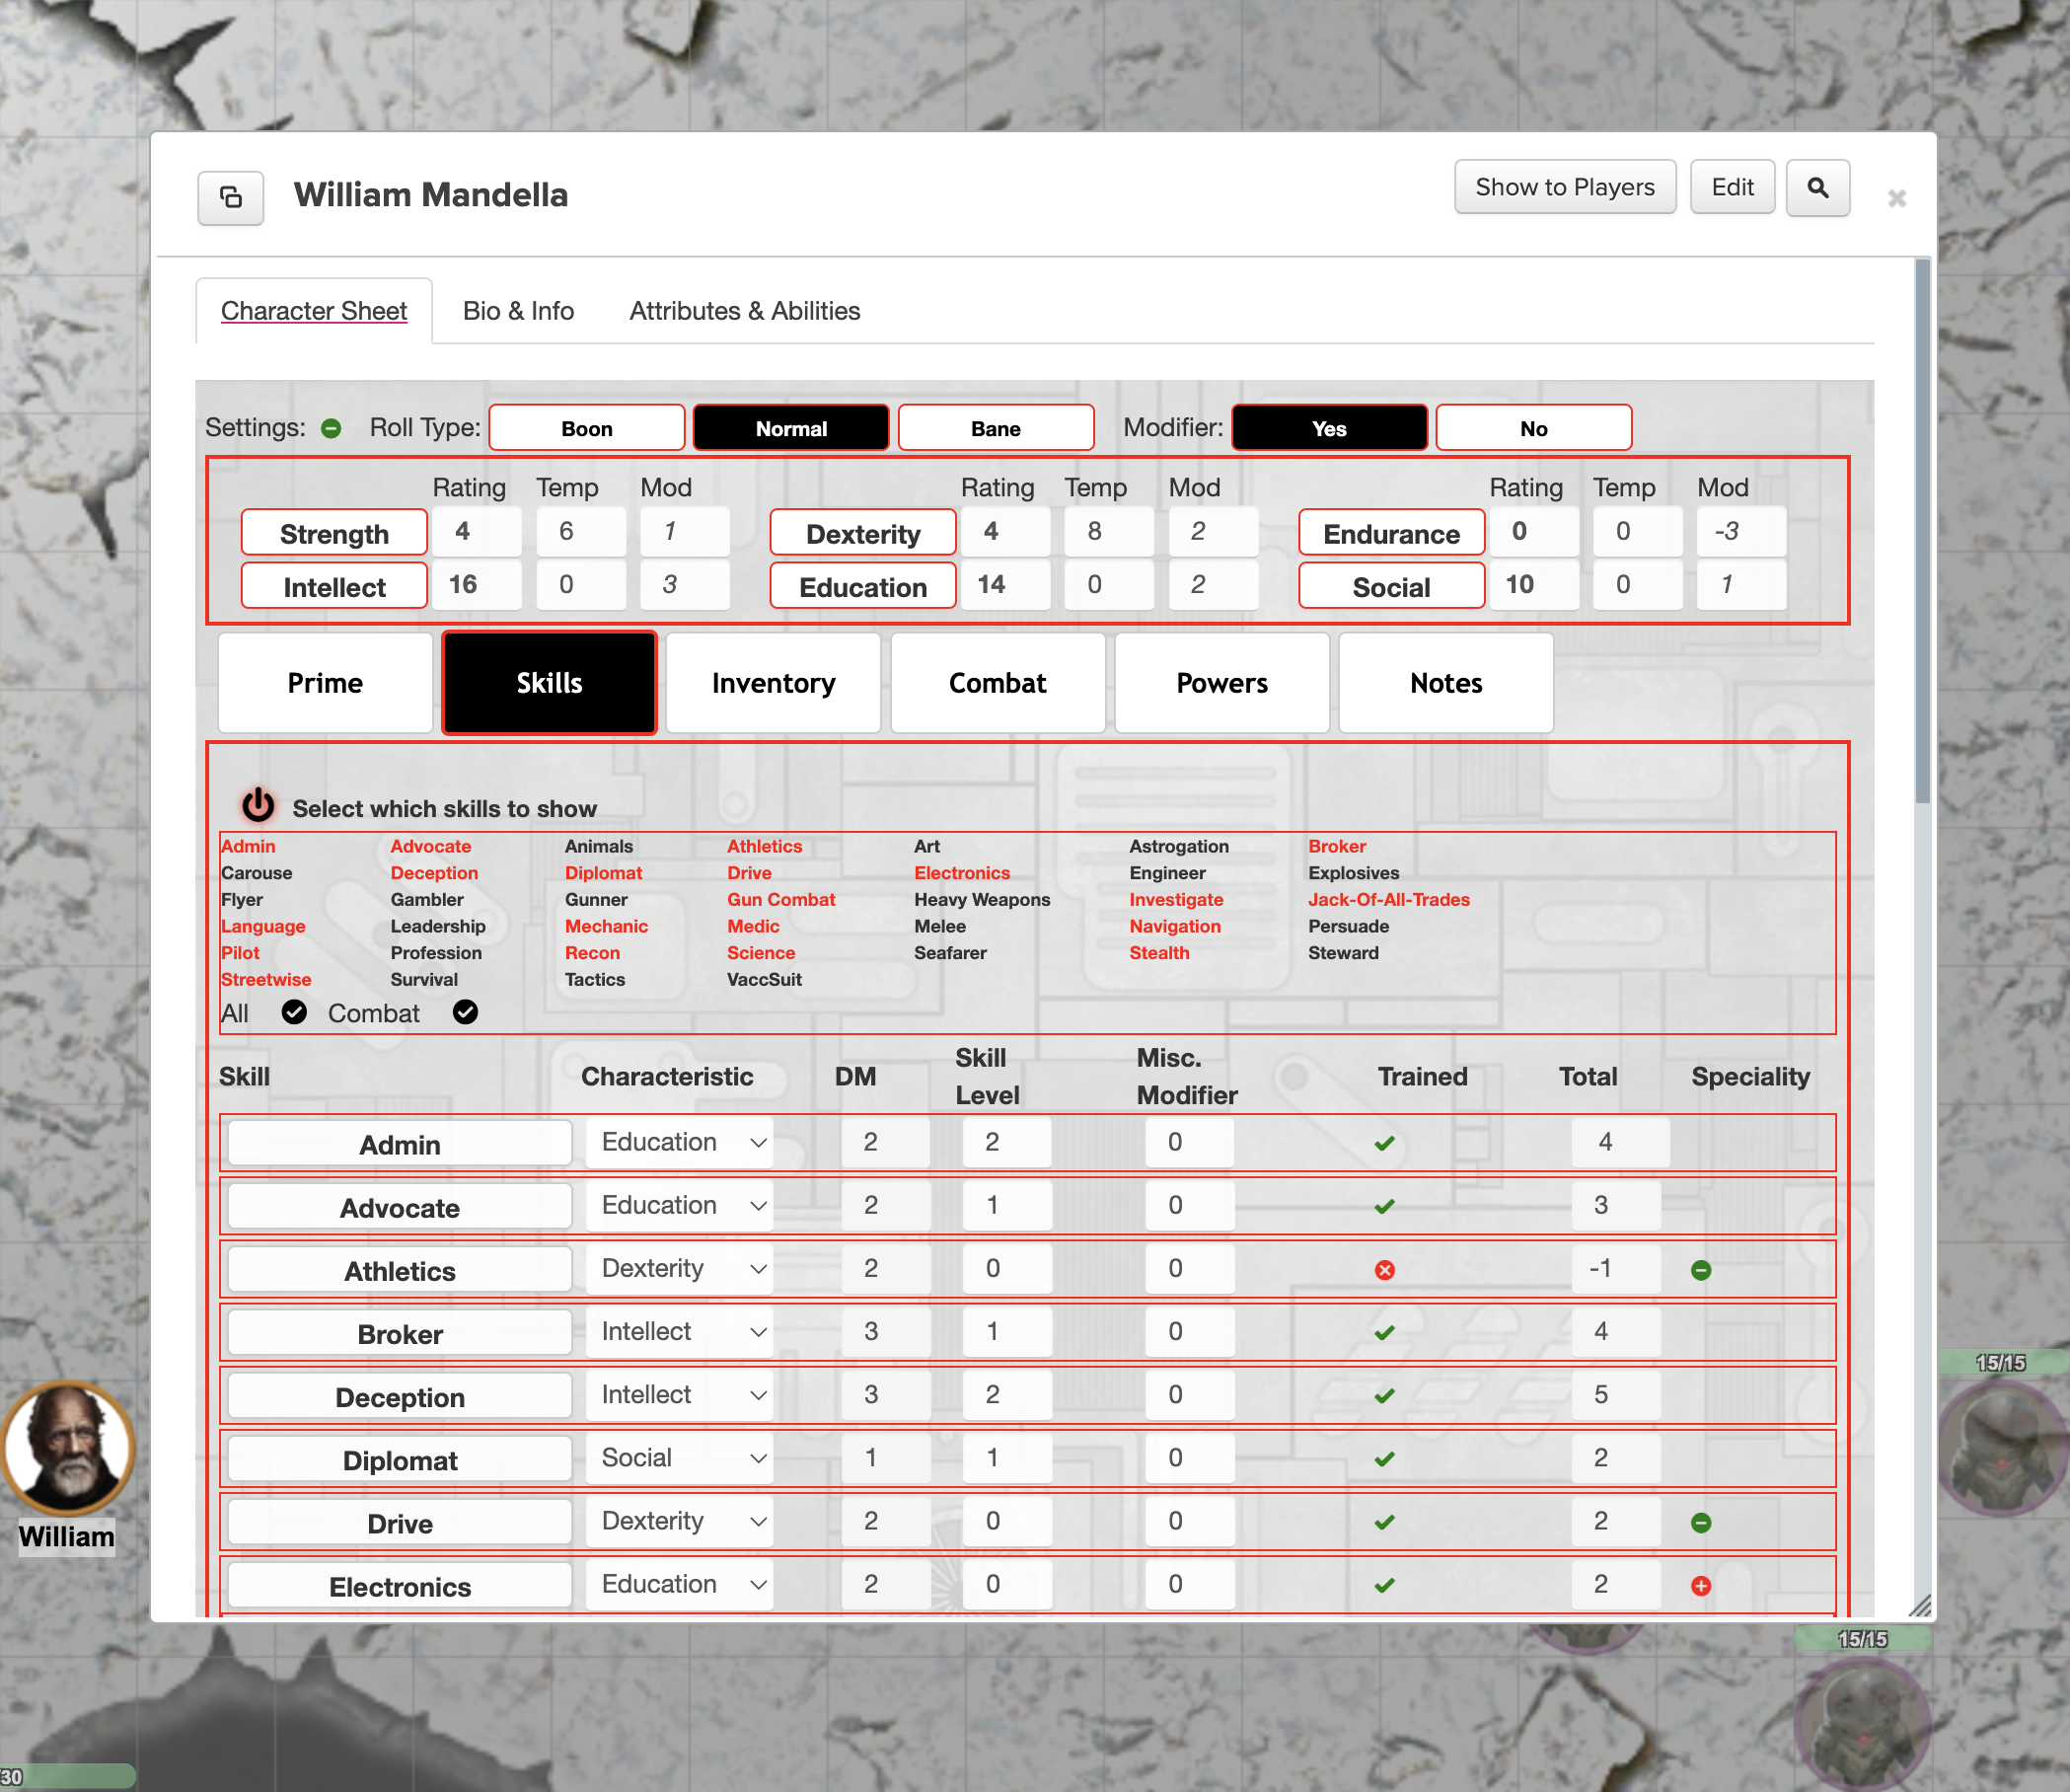Image resolution: width=2070 pixels, height=1792 pixels.
Task: Click the red power icon near Select skills
Action: pos(258,804)
